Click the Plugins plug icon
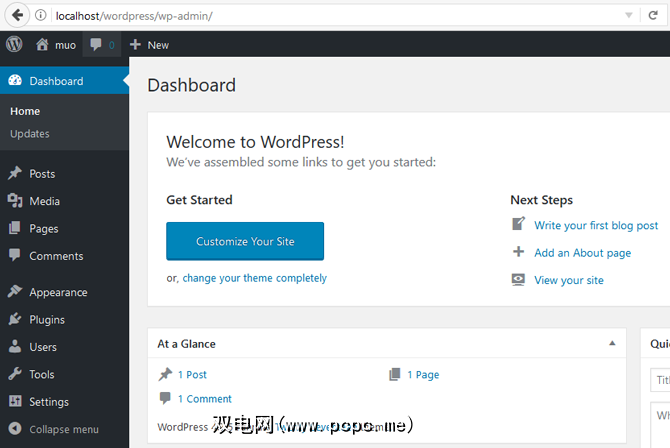 (x=14, y=320)
